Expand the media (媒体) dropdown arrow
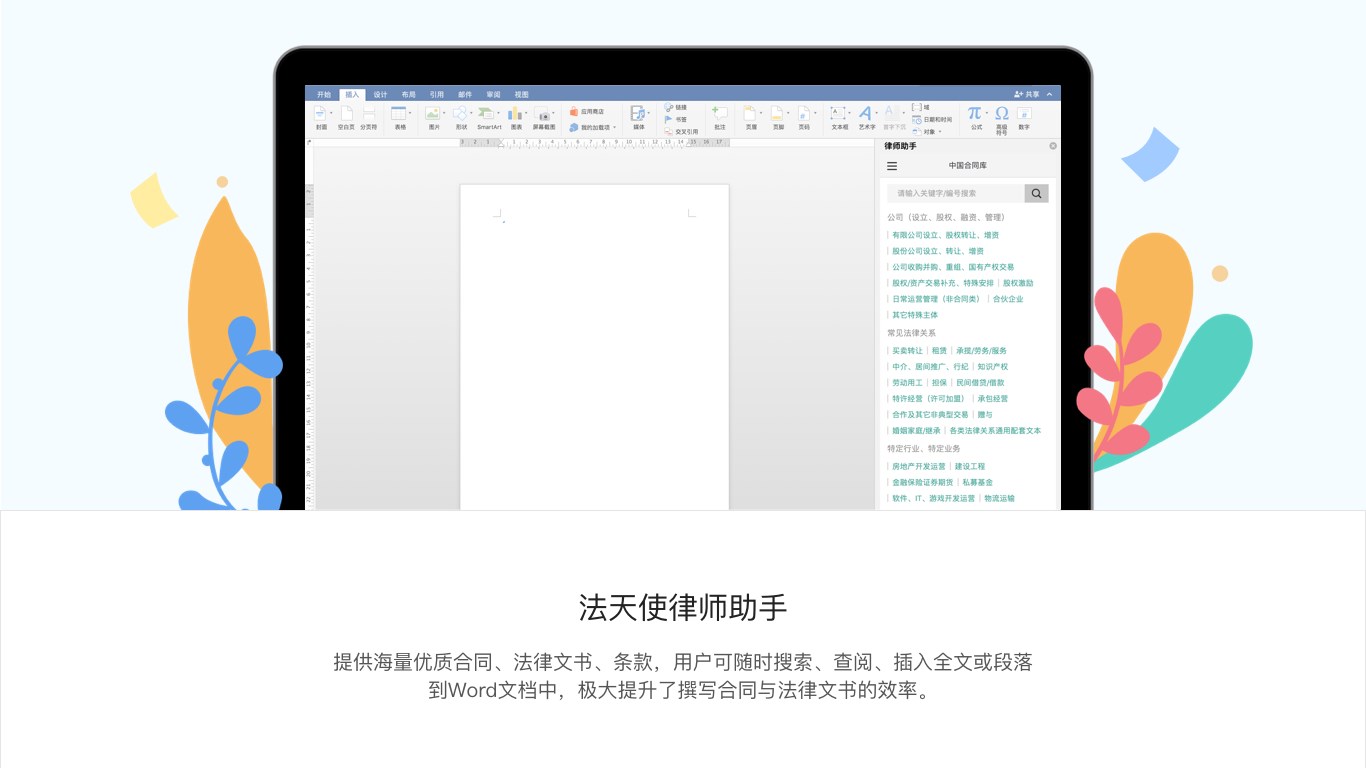 point(649,114)
